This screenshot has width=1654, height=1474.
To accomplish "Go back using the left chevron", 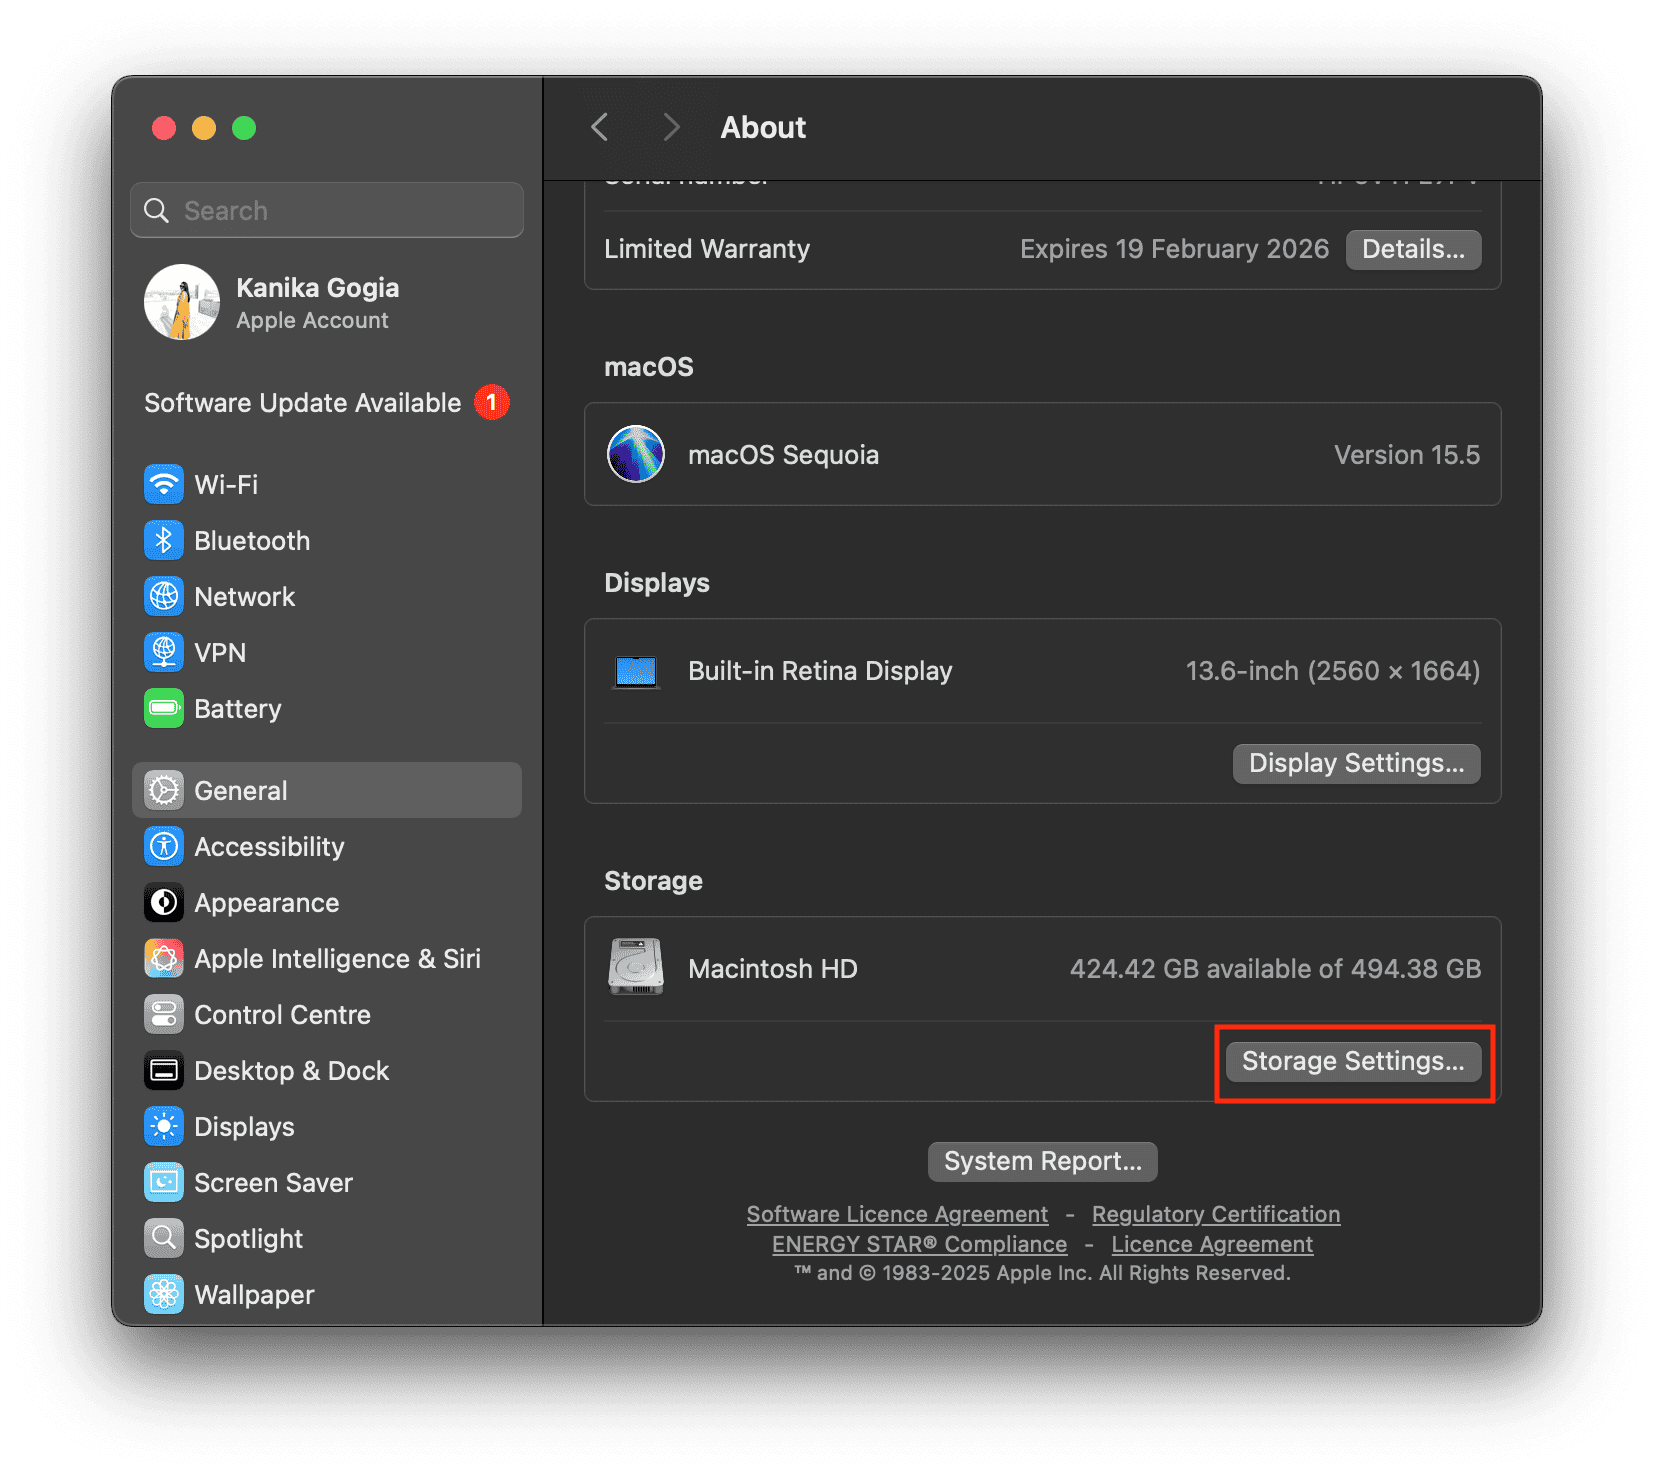I will [600, 127].
